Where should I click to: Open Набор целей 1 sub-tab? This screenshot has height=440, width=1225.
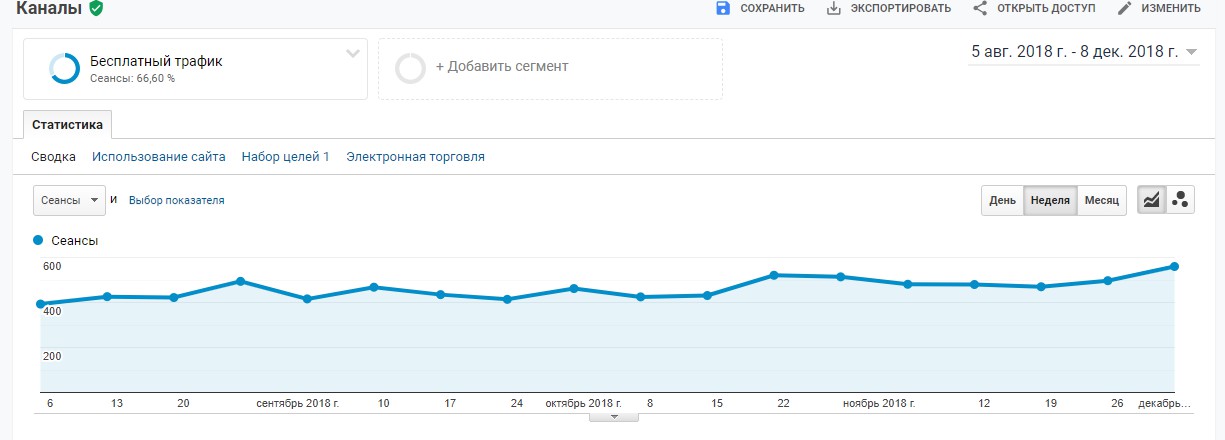pyautogui.click(x=286, y=157)
